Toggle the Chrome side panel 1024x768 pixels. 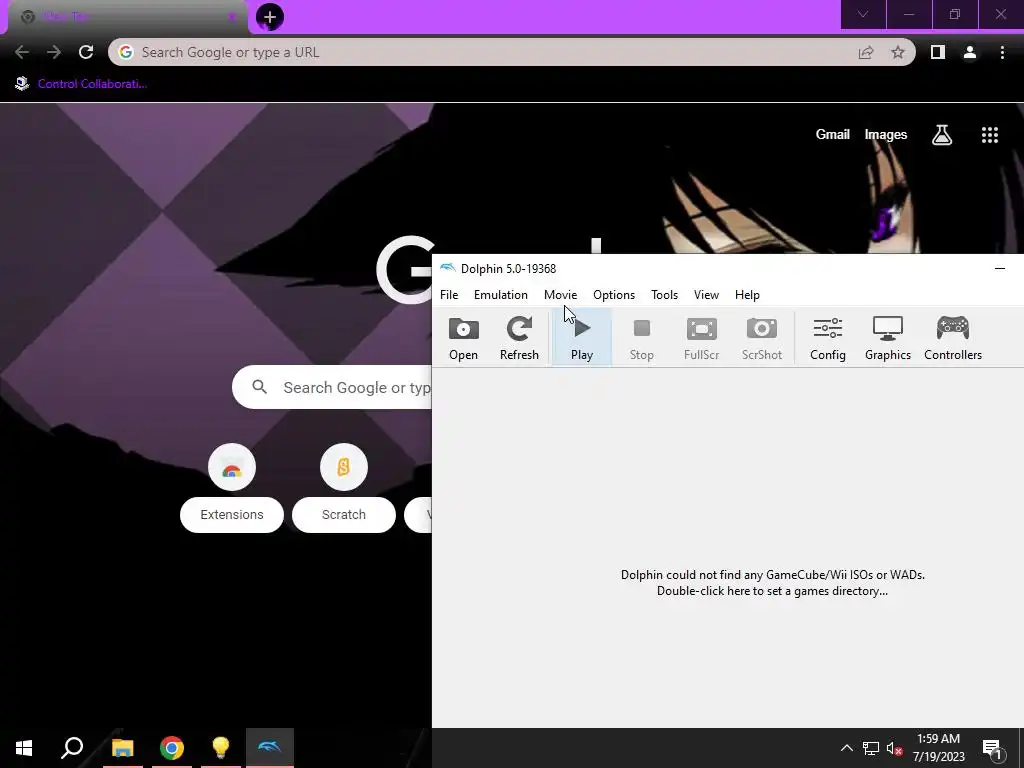pyautogui.click(x=938, y=52)
